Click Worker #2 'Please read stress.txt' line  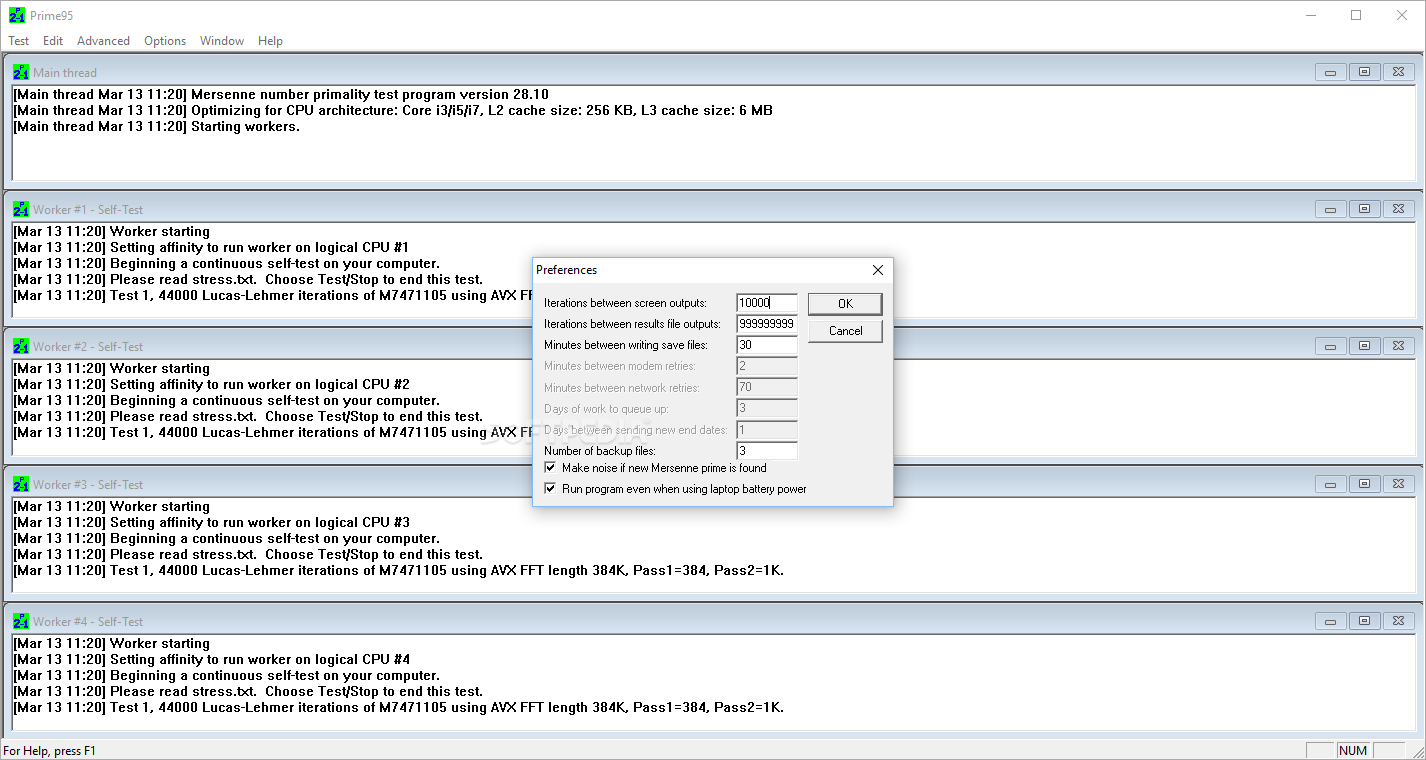tap(248, 417)
